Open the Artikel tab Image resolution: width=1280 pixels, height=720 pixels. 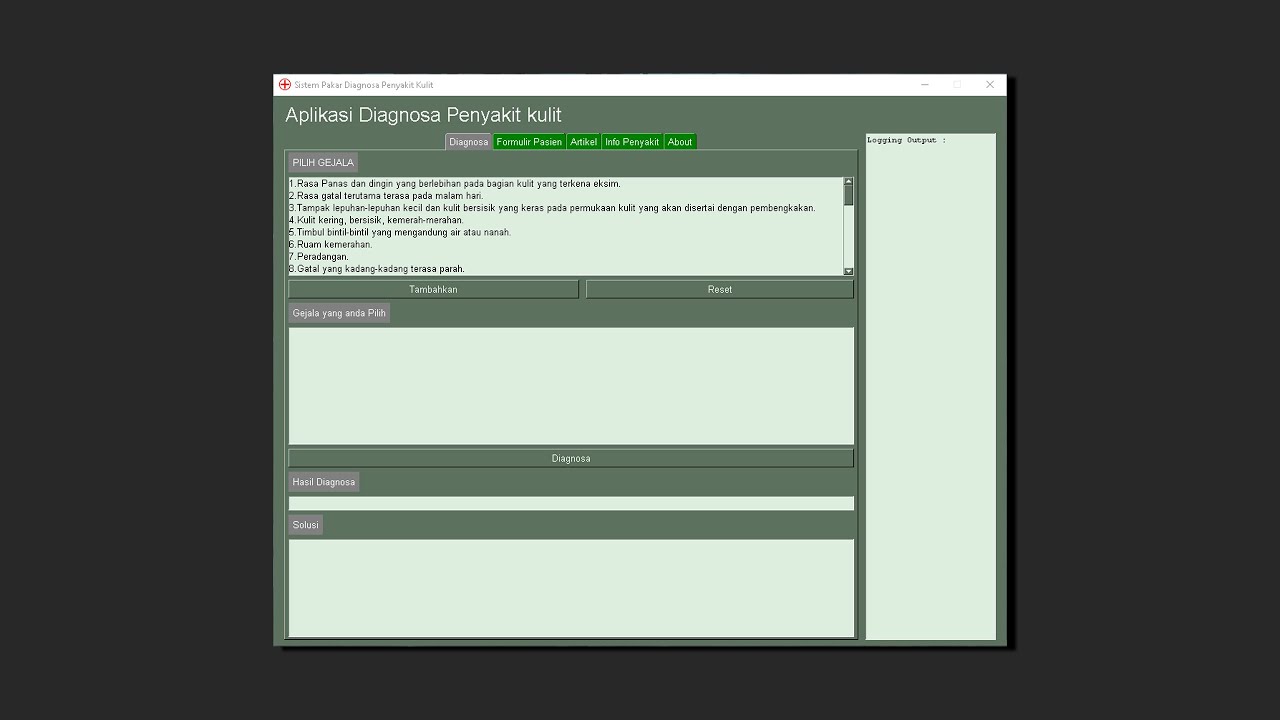583,142
